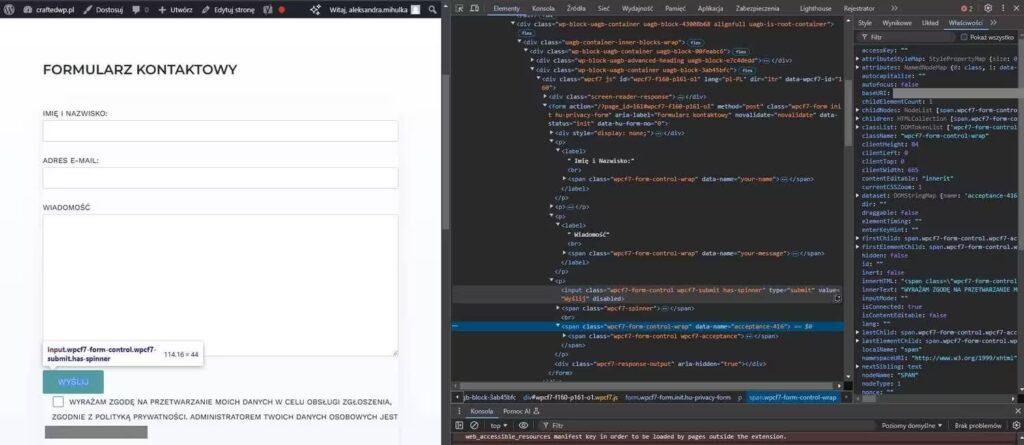Open the Pomoc AI drawer tab
Image resolution: width=1024 pixels, height=445 pixels.
click(x=520, y=412)
